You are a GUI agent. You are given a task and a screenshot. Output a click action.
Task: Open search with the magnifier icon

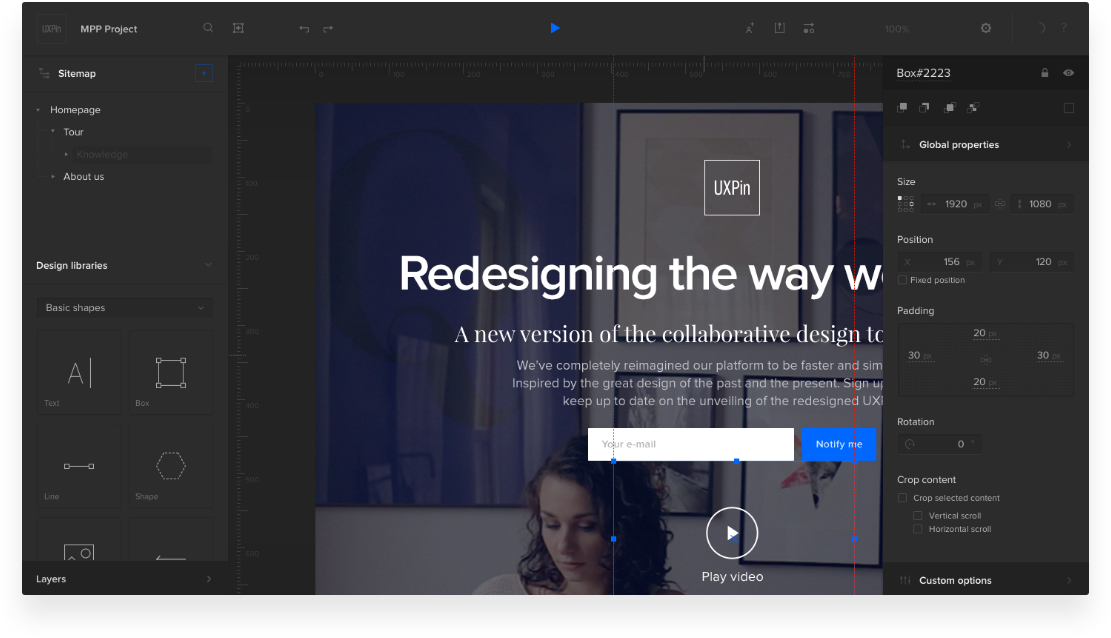click(208, 28)
